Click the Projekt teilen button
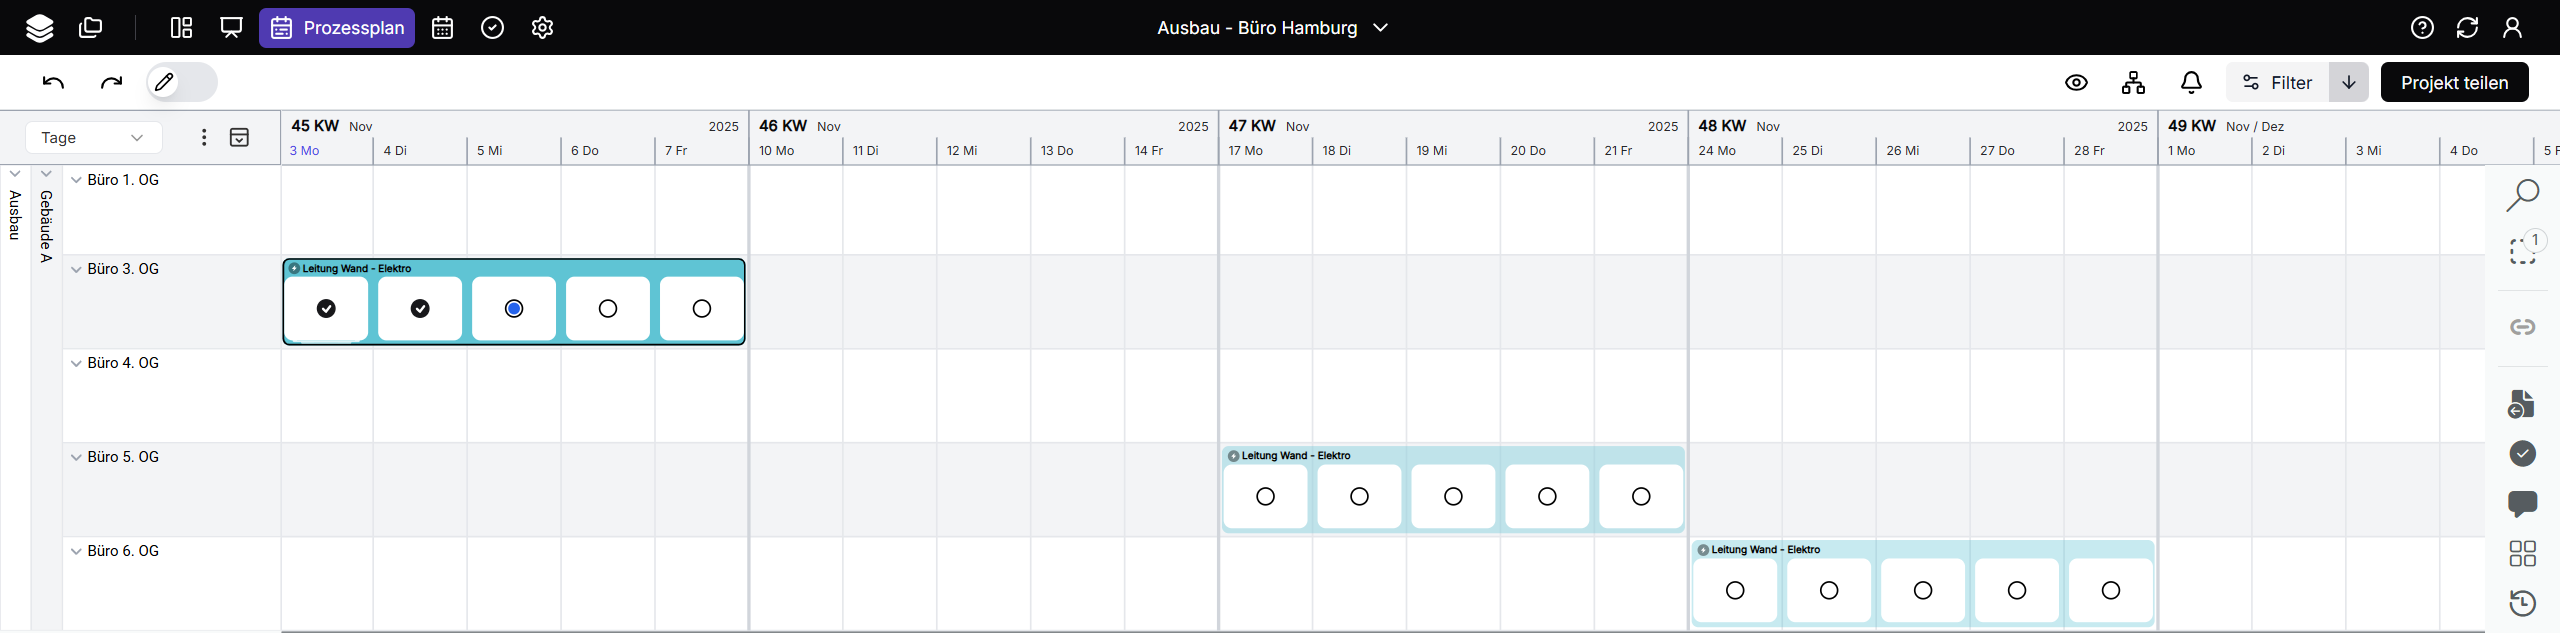 pos(2453,83)
